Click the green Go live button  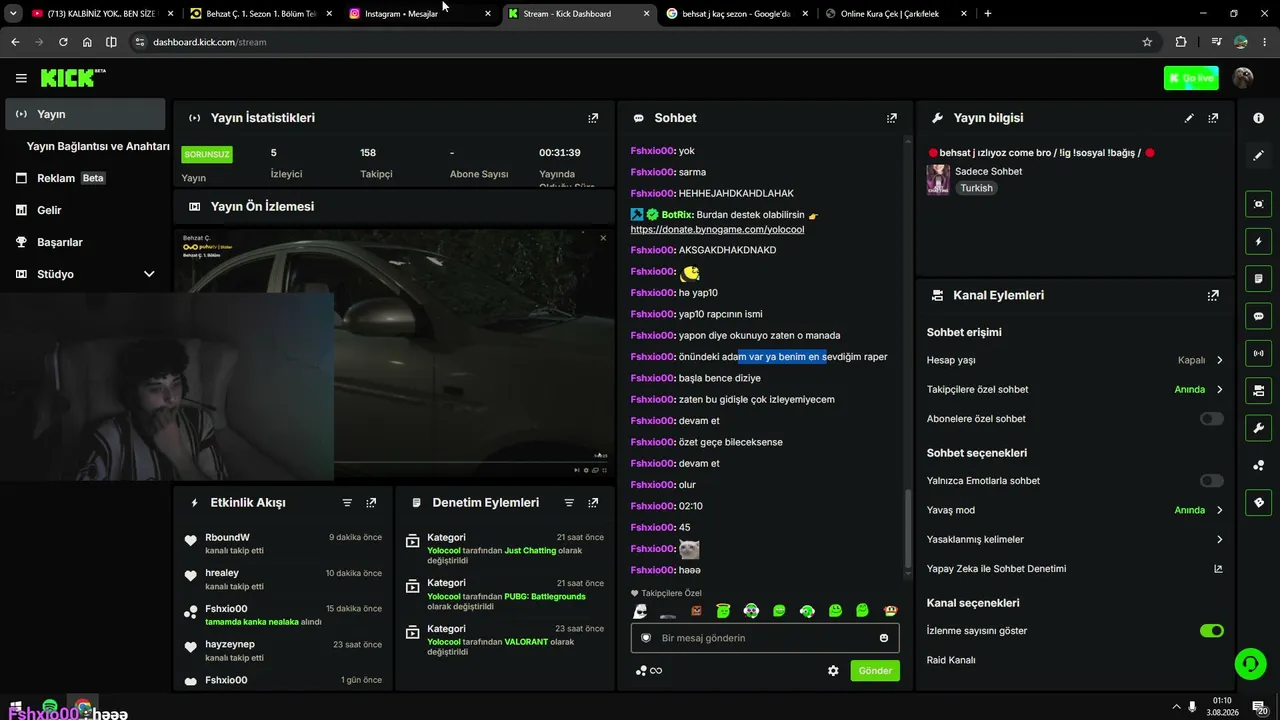1191,78
